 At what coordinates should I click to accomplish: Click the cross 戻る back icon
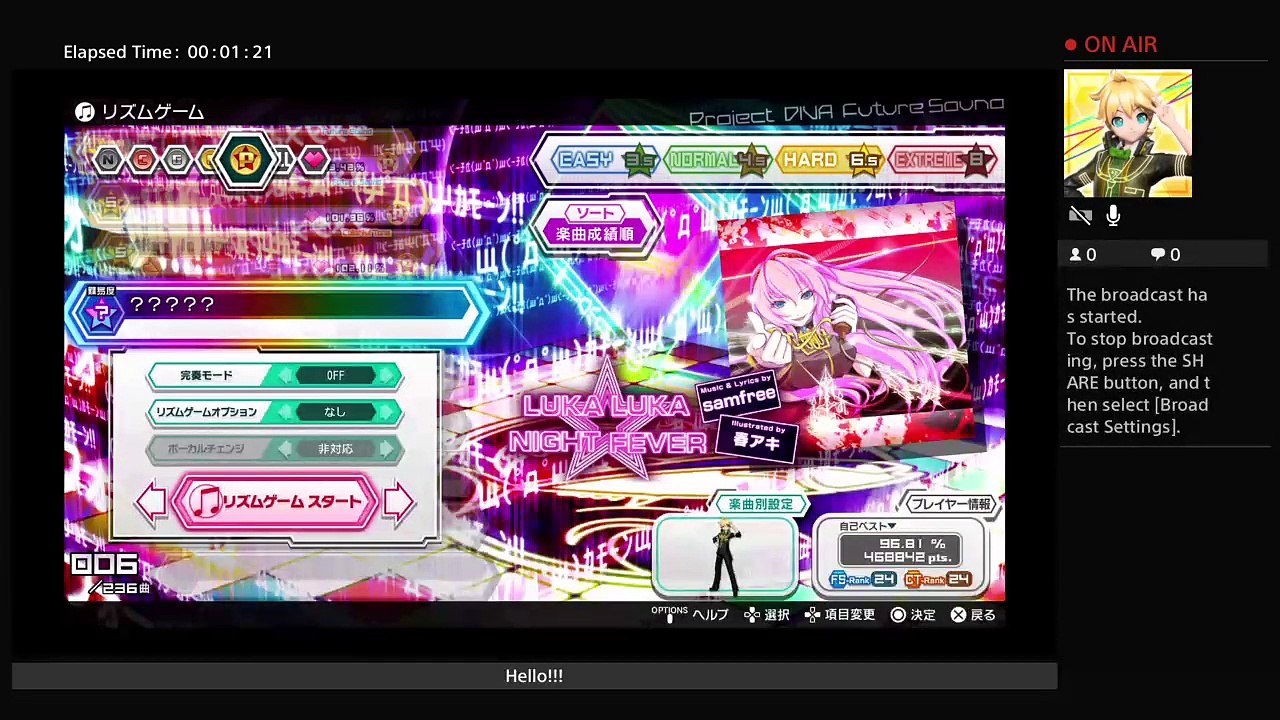pyautogui.click(x=958, y=615)
